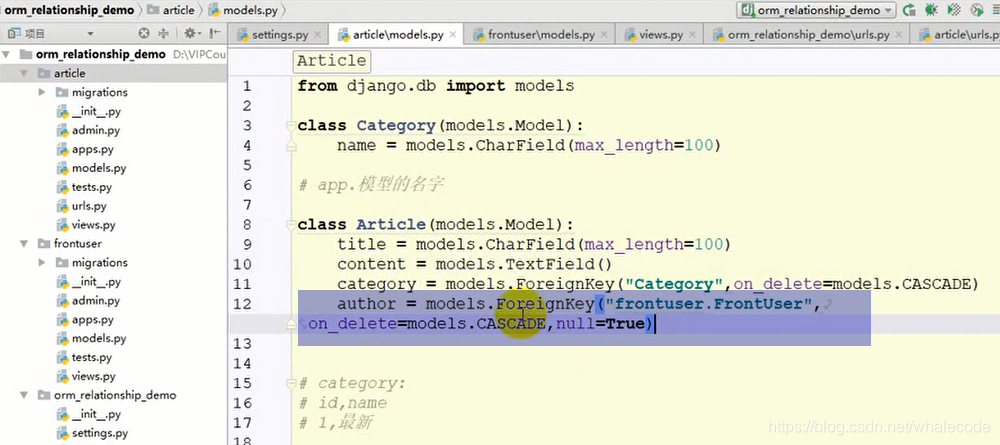The width and height of the screenshot is (1000, 445).
Task: Close the frontuser\models.py tab
Action: 604,35
